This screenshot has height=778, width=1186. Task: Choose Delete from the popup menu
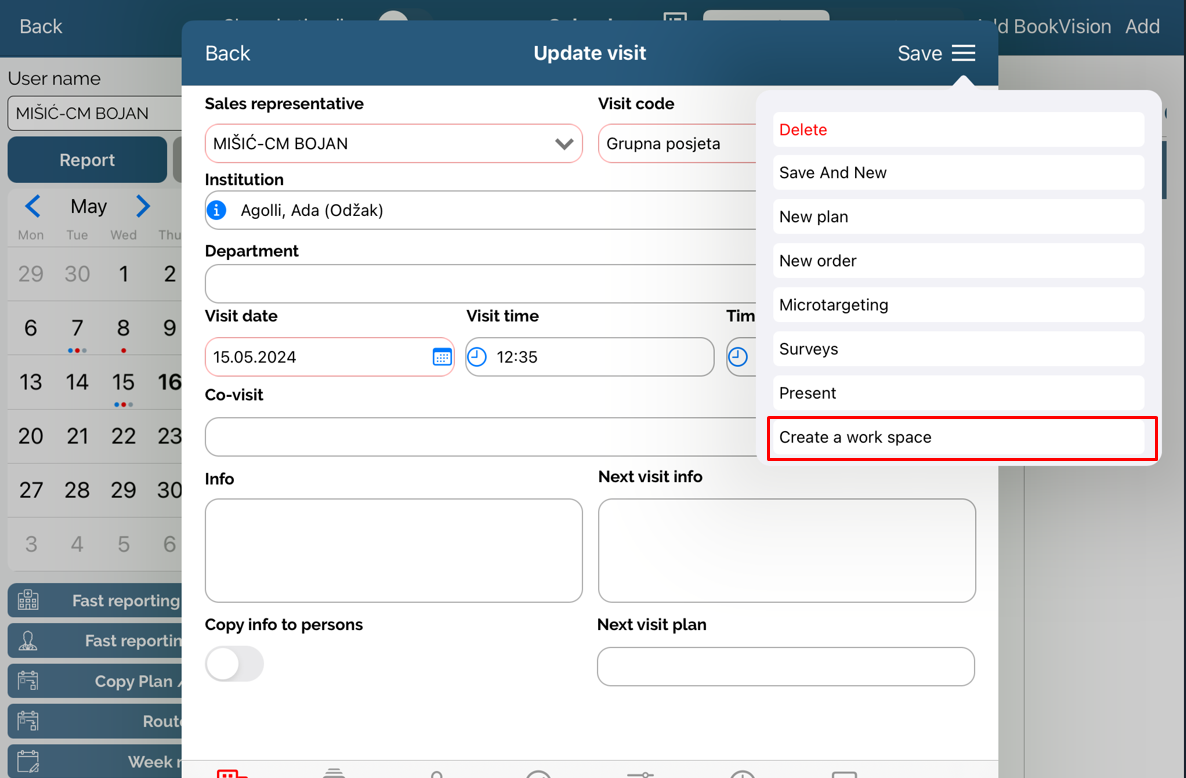coord(958,130)
